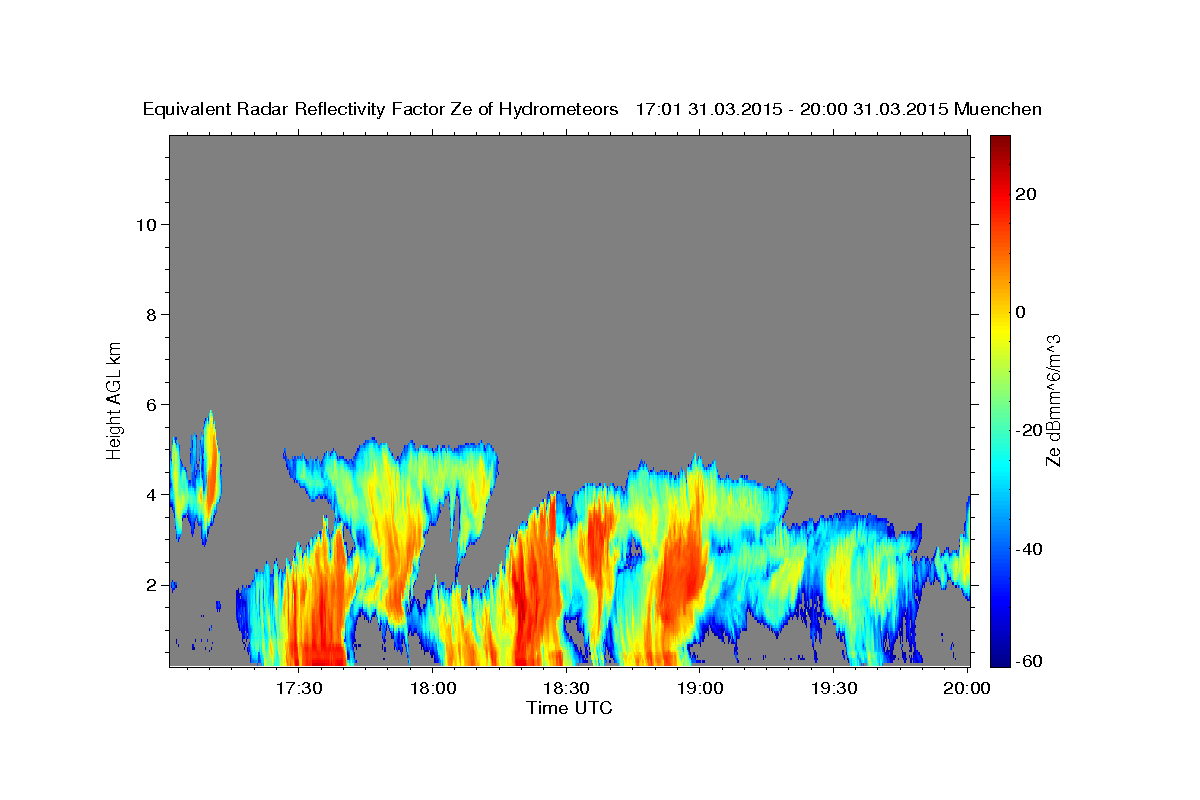Image resolution: width=1200 pixels, height=800 pixels.
Task: Click the '17:30' time tick label
Action: point(299,688)
